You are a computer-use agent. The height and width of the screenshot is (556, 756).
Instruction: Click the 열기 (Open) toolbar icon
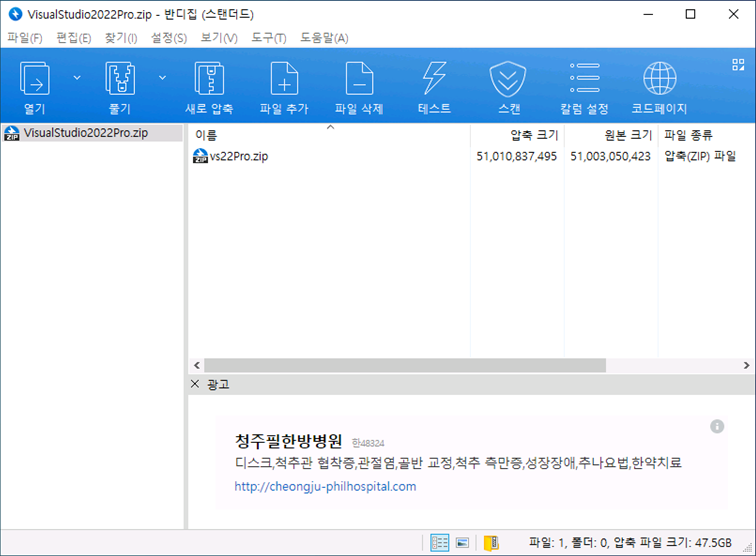[35, 79]
